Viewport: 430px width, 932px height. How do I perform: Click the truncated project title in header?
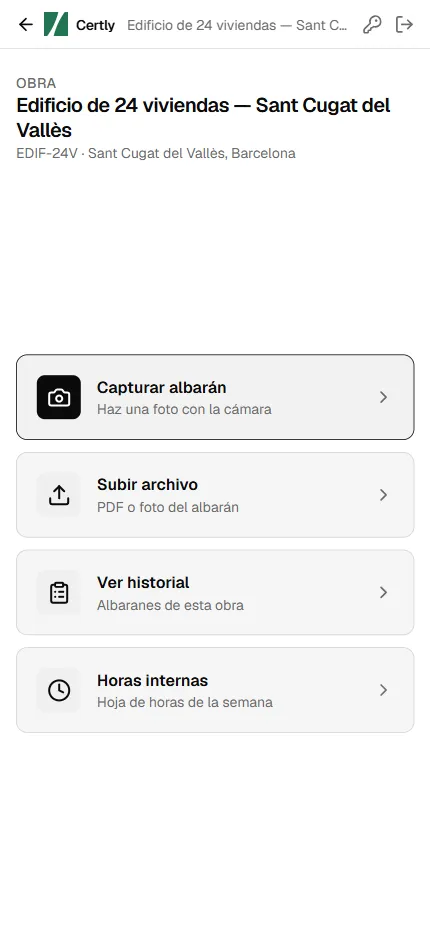point(237,26)
